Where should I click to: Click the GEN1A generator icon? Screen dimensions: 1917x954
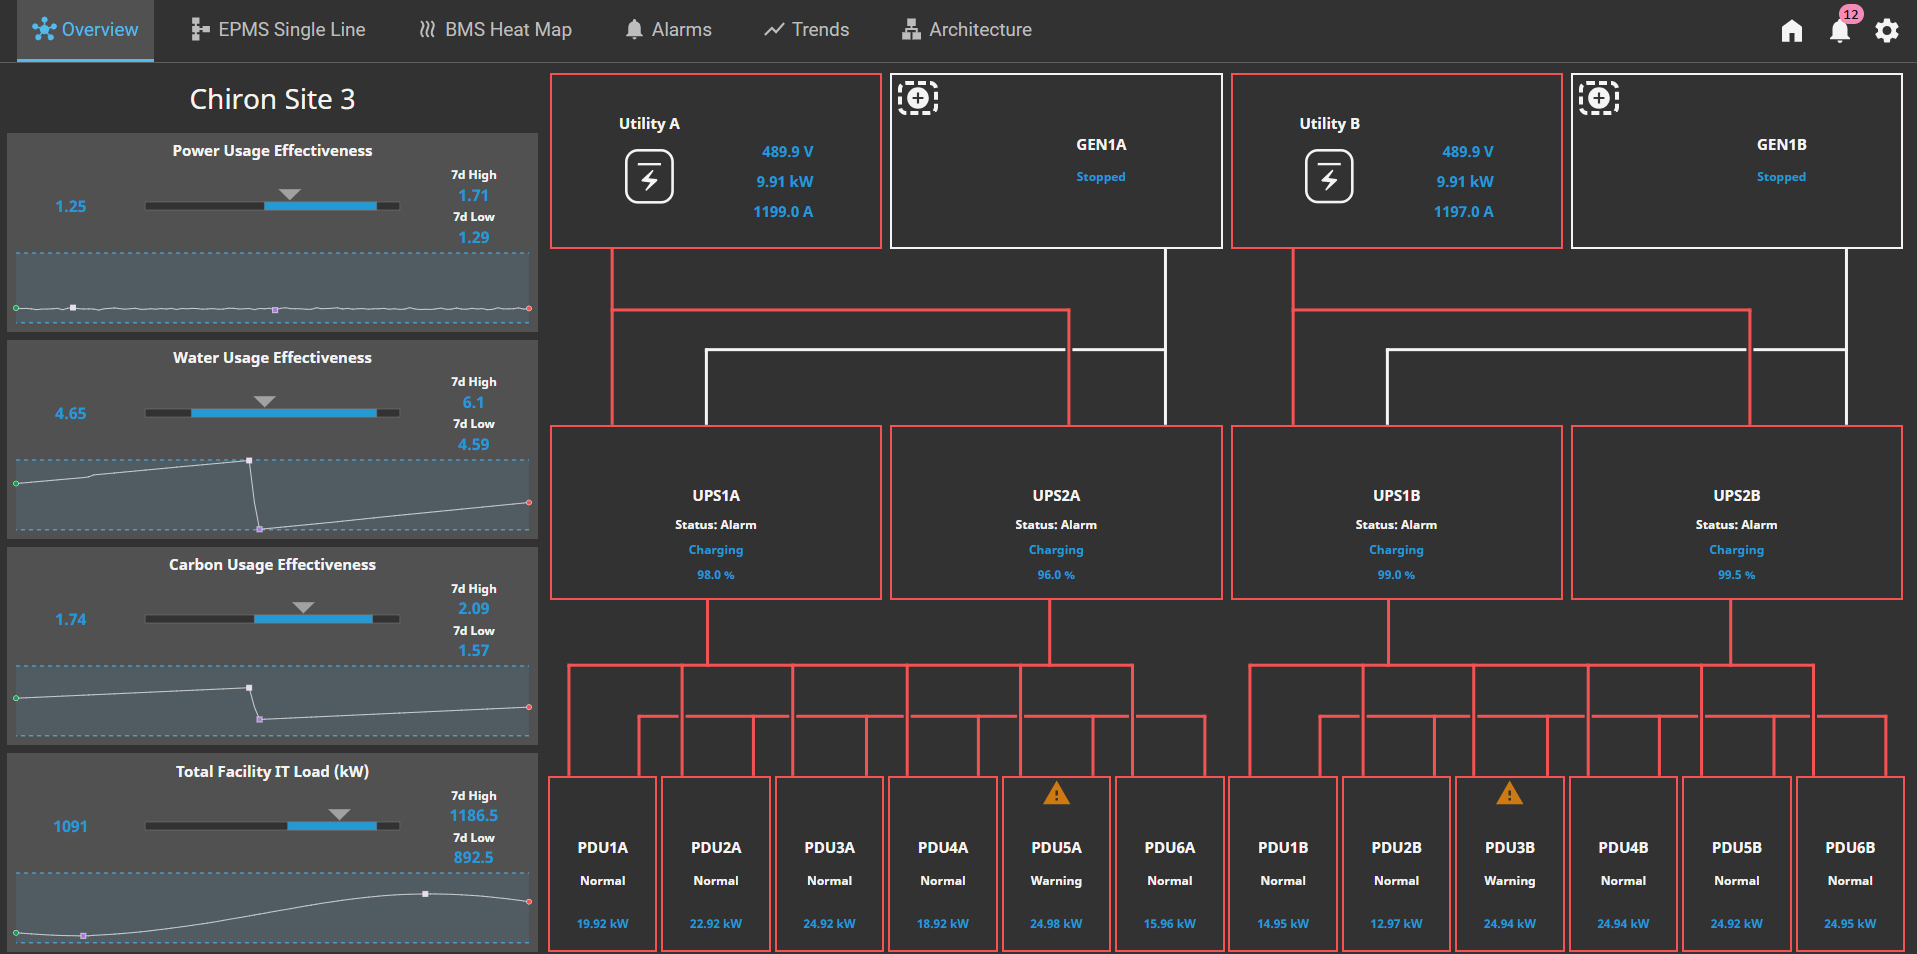coord(917,98)
